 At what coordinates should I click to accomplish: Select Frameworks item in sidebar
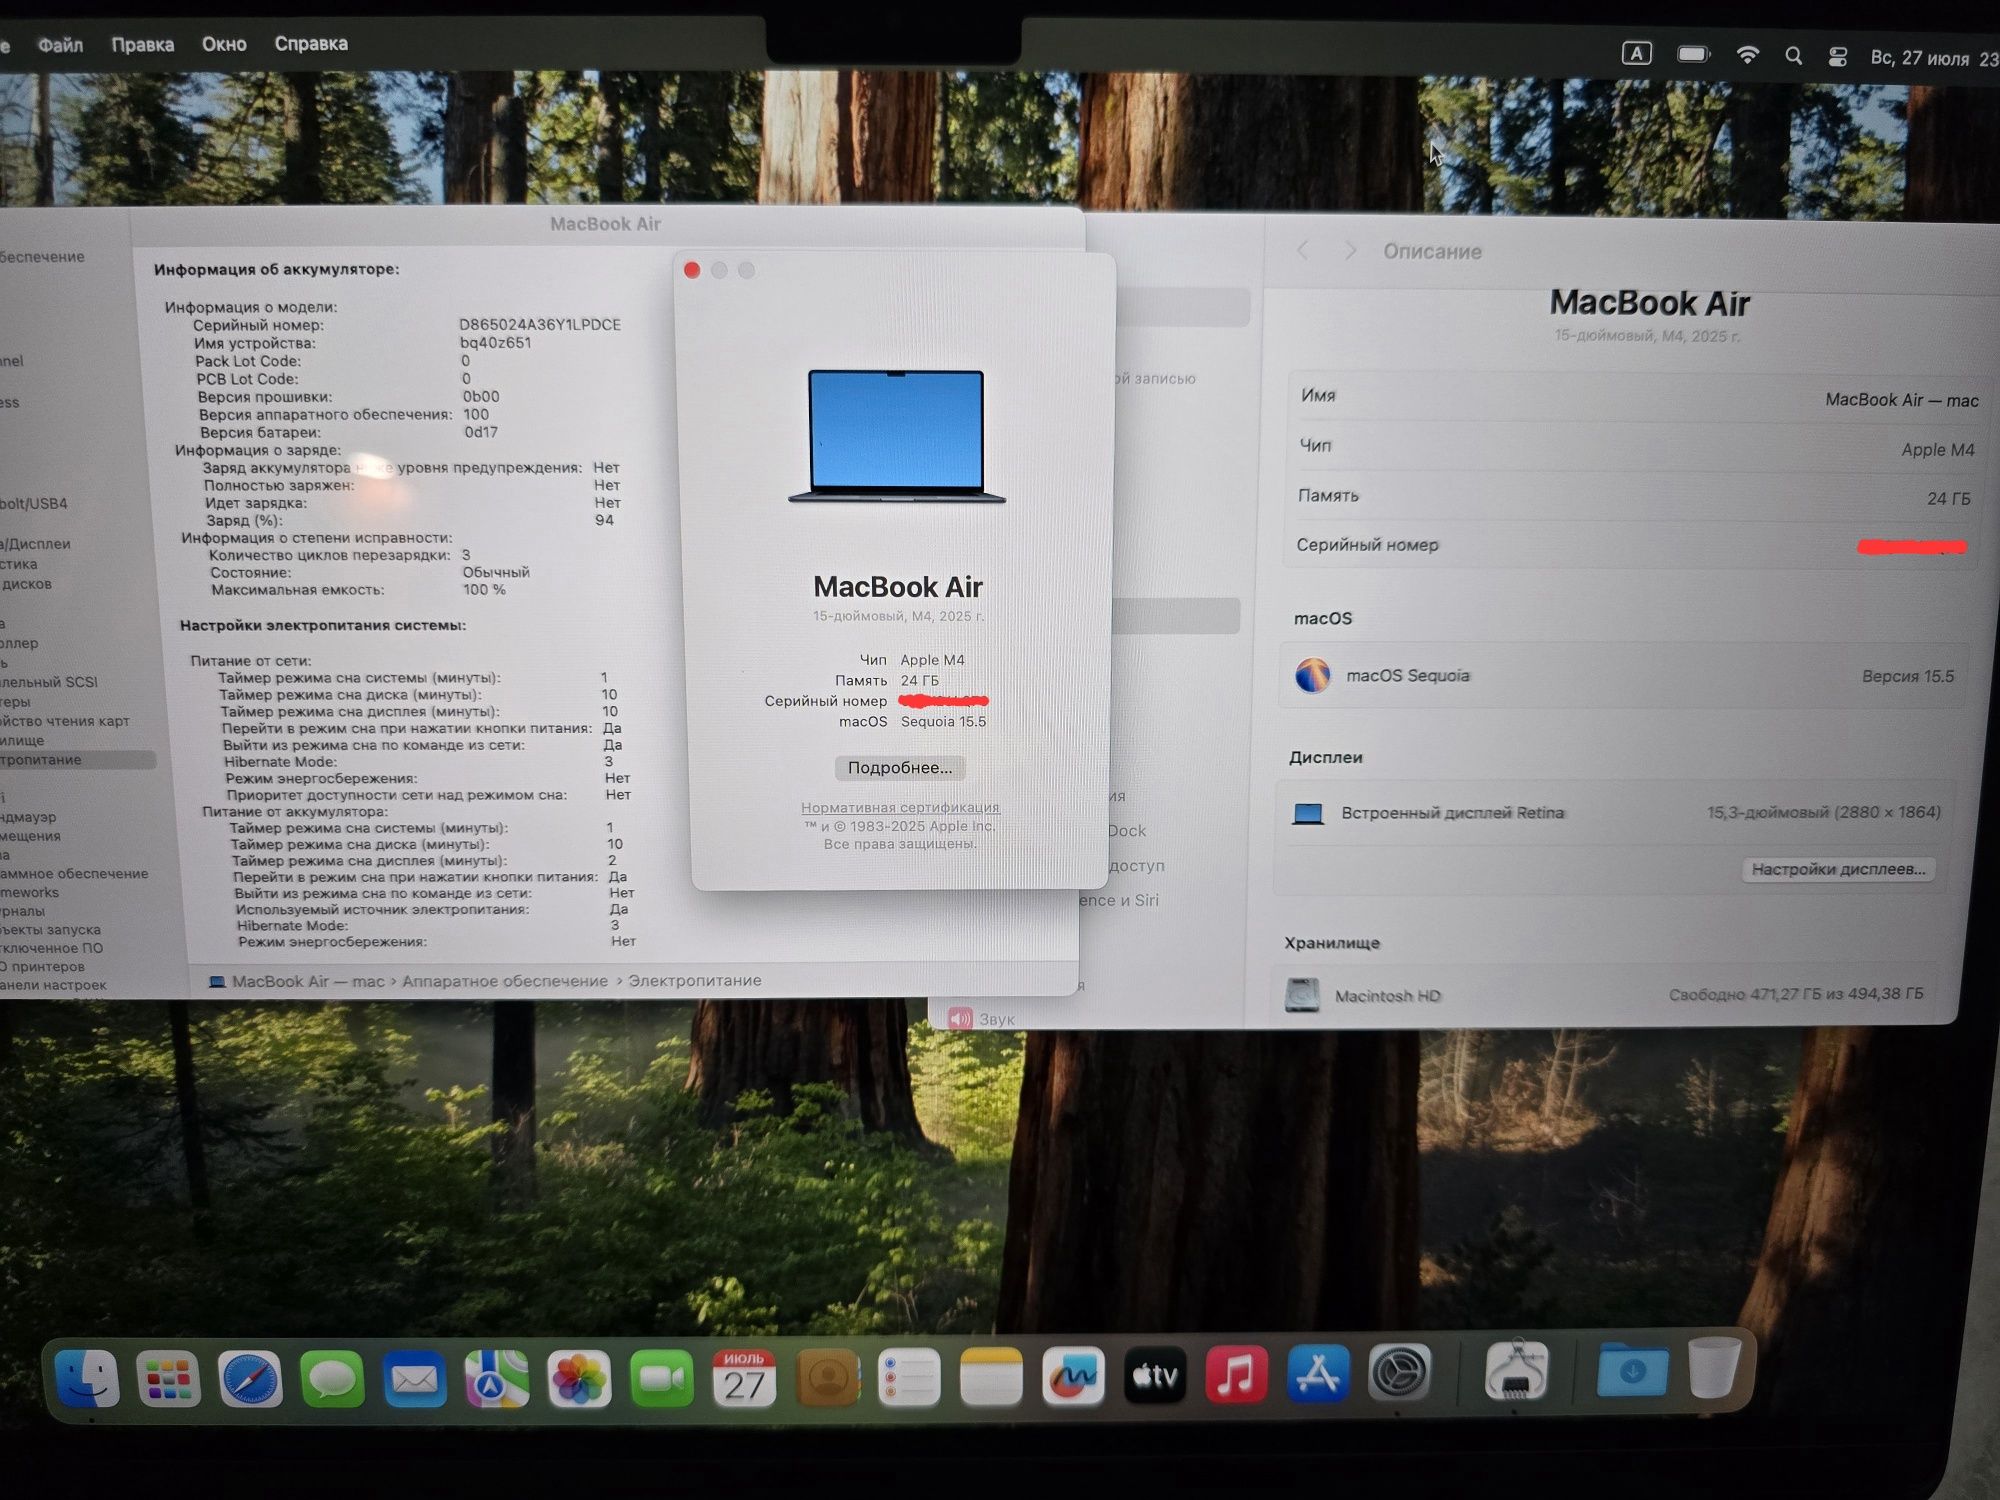[x=30, y=892]
